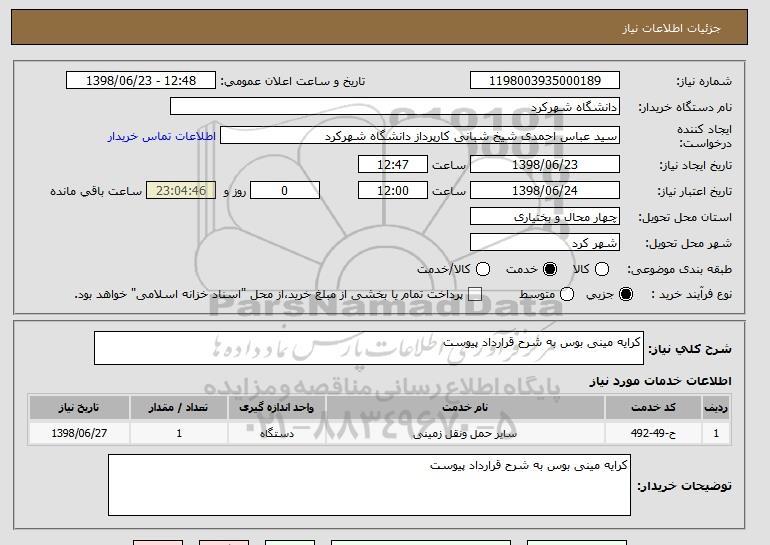Click the واحد اندازه گیری column header
Screen dimensions: 770x545
coord(276,408)
